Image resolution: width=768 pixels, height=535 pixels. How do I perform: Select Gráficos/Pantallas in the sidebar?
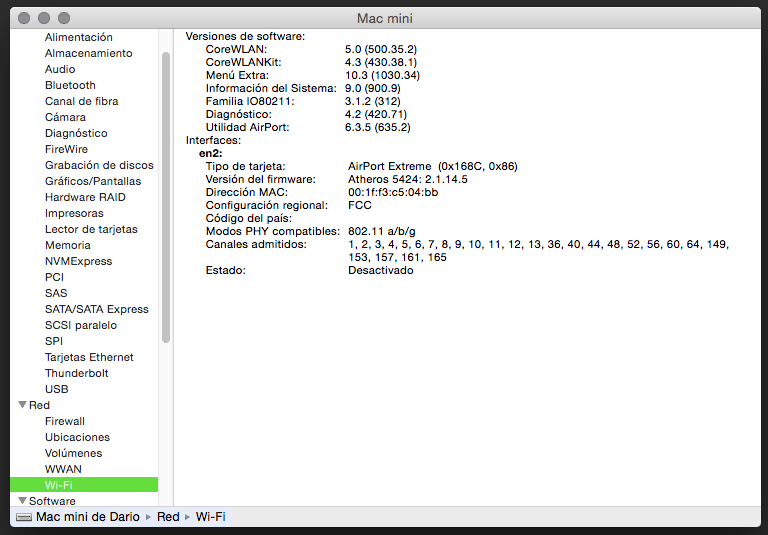[x=93, y=181]
